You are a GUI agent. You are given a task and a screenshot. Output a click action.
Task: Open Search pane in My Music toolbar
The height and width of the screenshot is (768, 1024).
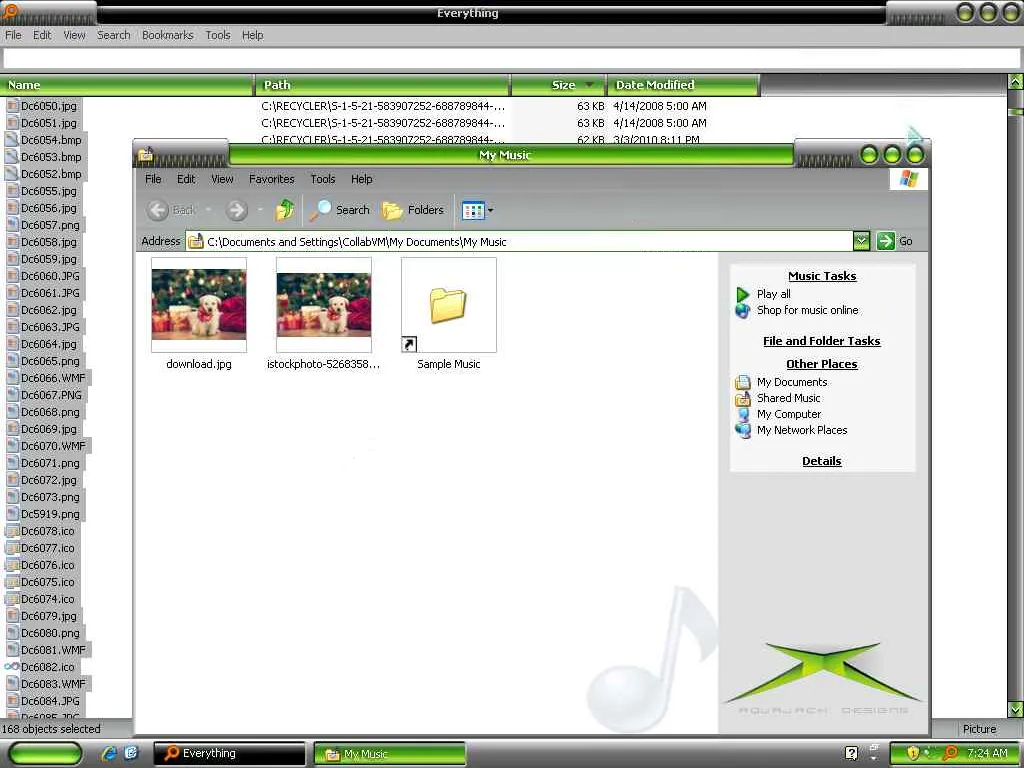(x=340, y=210)
